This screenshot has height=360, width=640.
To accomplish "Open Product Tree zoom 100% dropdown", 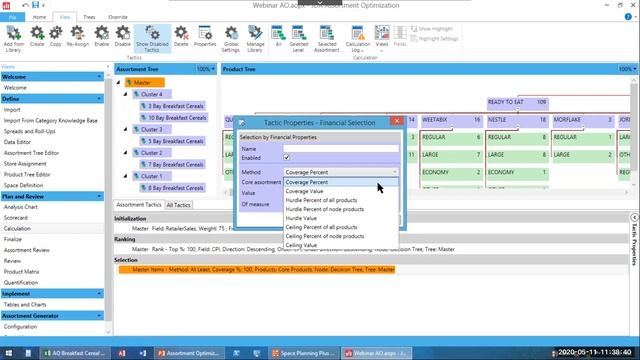I will tap(627, 69).
